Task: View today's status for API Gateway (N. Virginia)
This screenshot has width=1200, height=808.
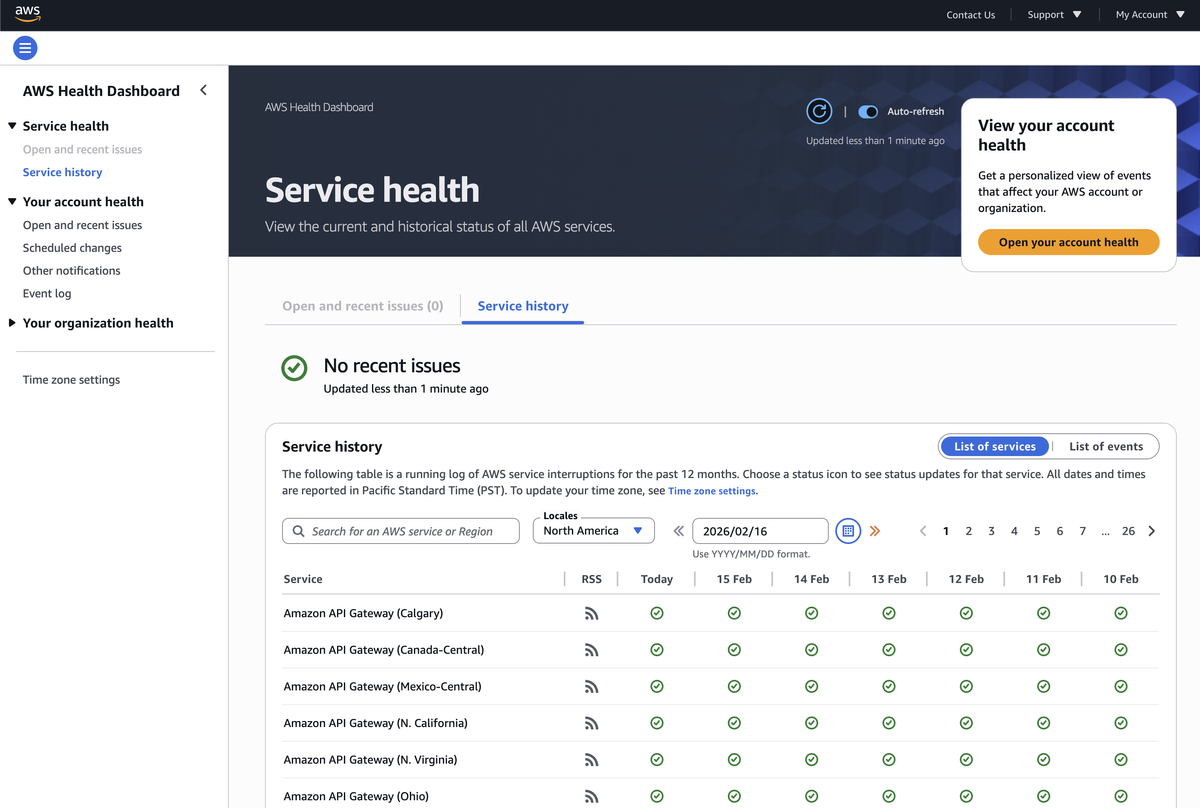Action: click(x=657, y=760)
